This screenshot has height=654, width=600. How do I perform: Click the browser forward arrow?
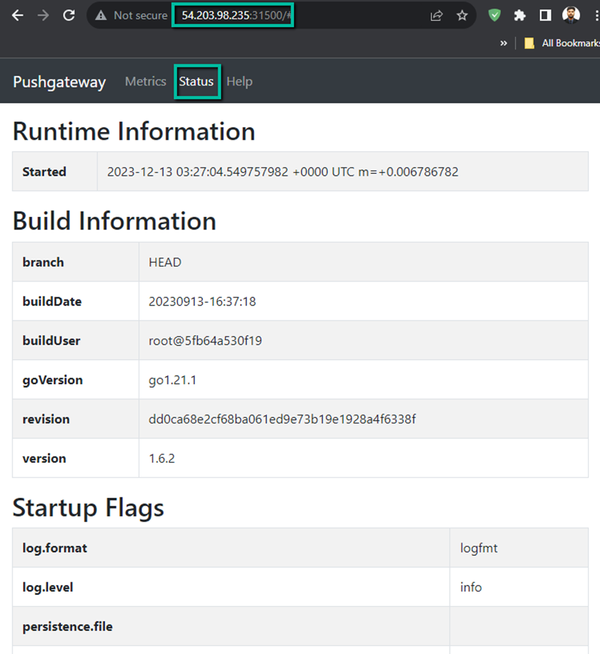point(43,16)
